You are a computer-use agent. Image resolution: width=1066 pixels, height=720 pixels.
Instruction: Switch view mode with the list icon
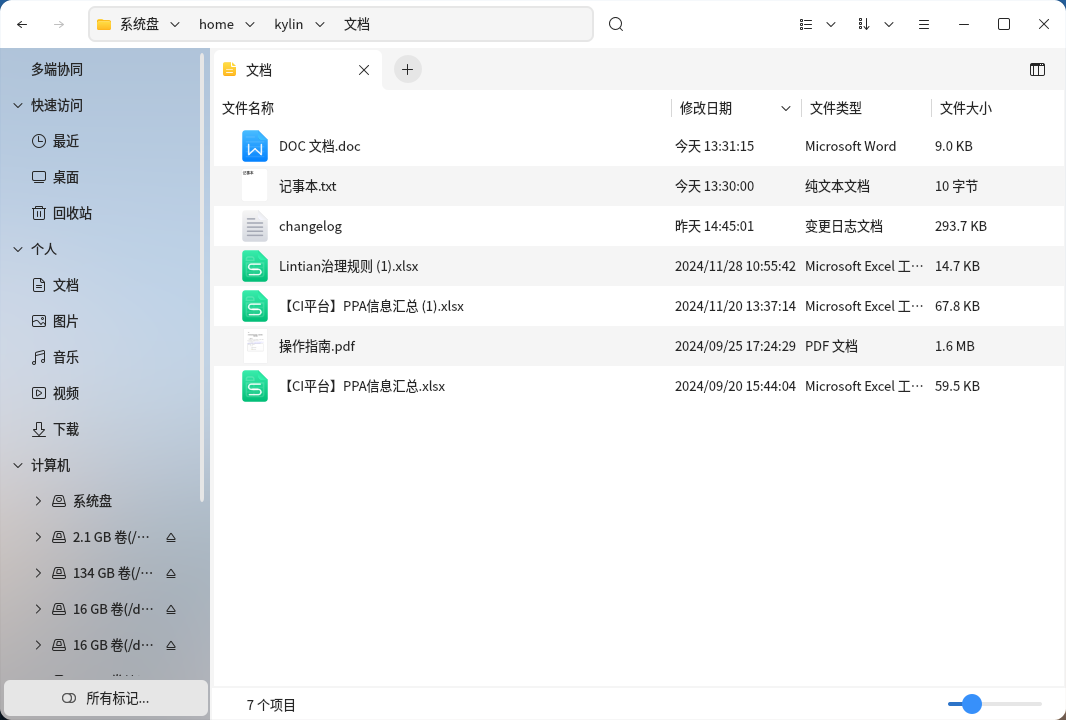point(806,24)
